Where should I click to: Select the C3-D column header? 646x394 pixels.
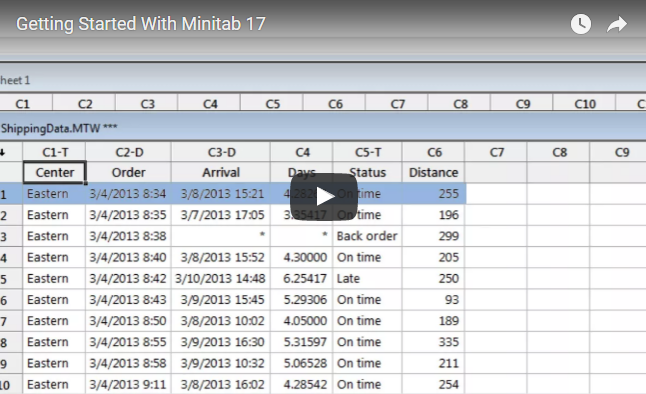click(x=221, y=152)
